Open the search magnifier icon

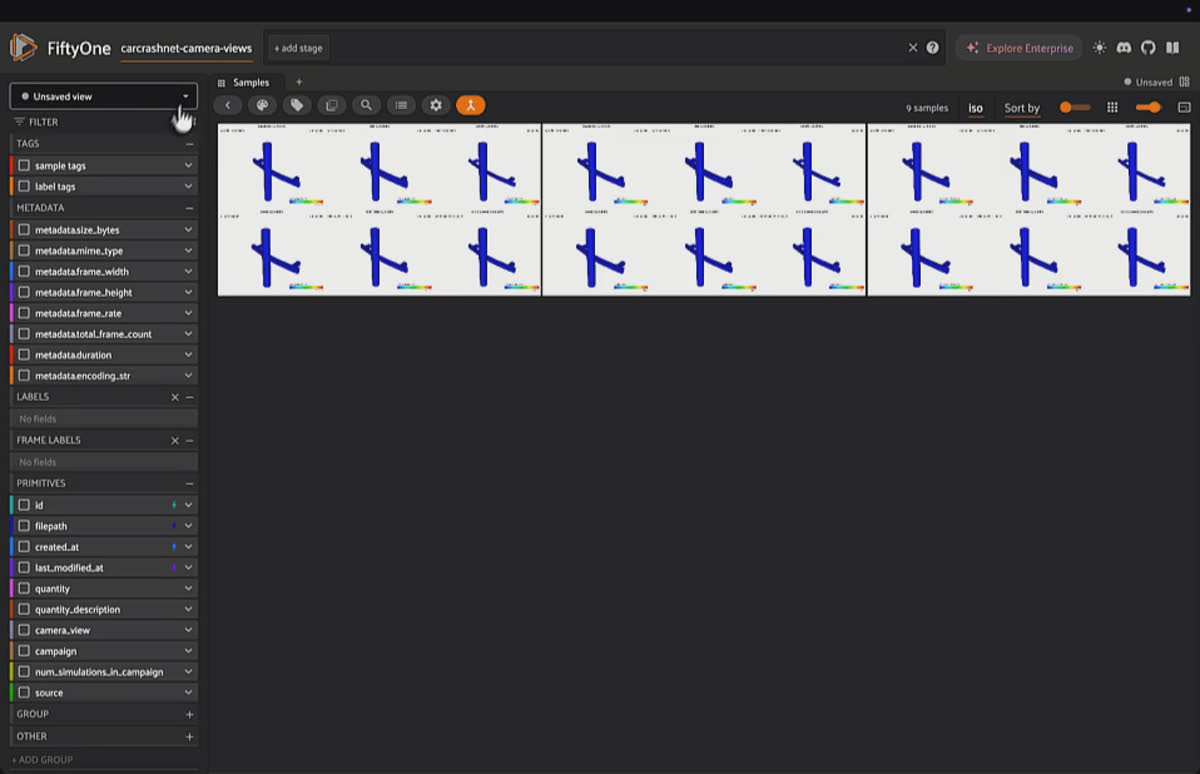(366, 105)
